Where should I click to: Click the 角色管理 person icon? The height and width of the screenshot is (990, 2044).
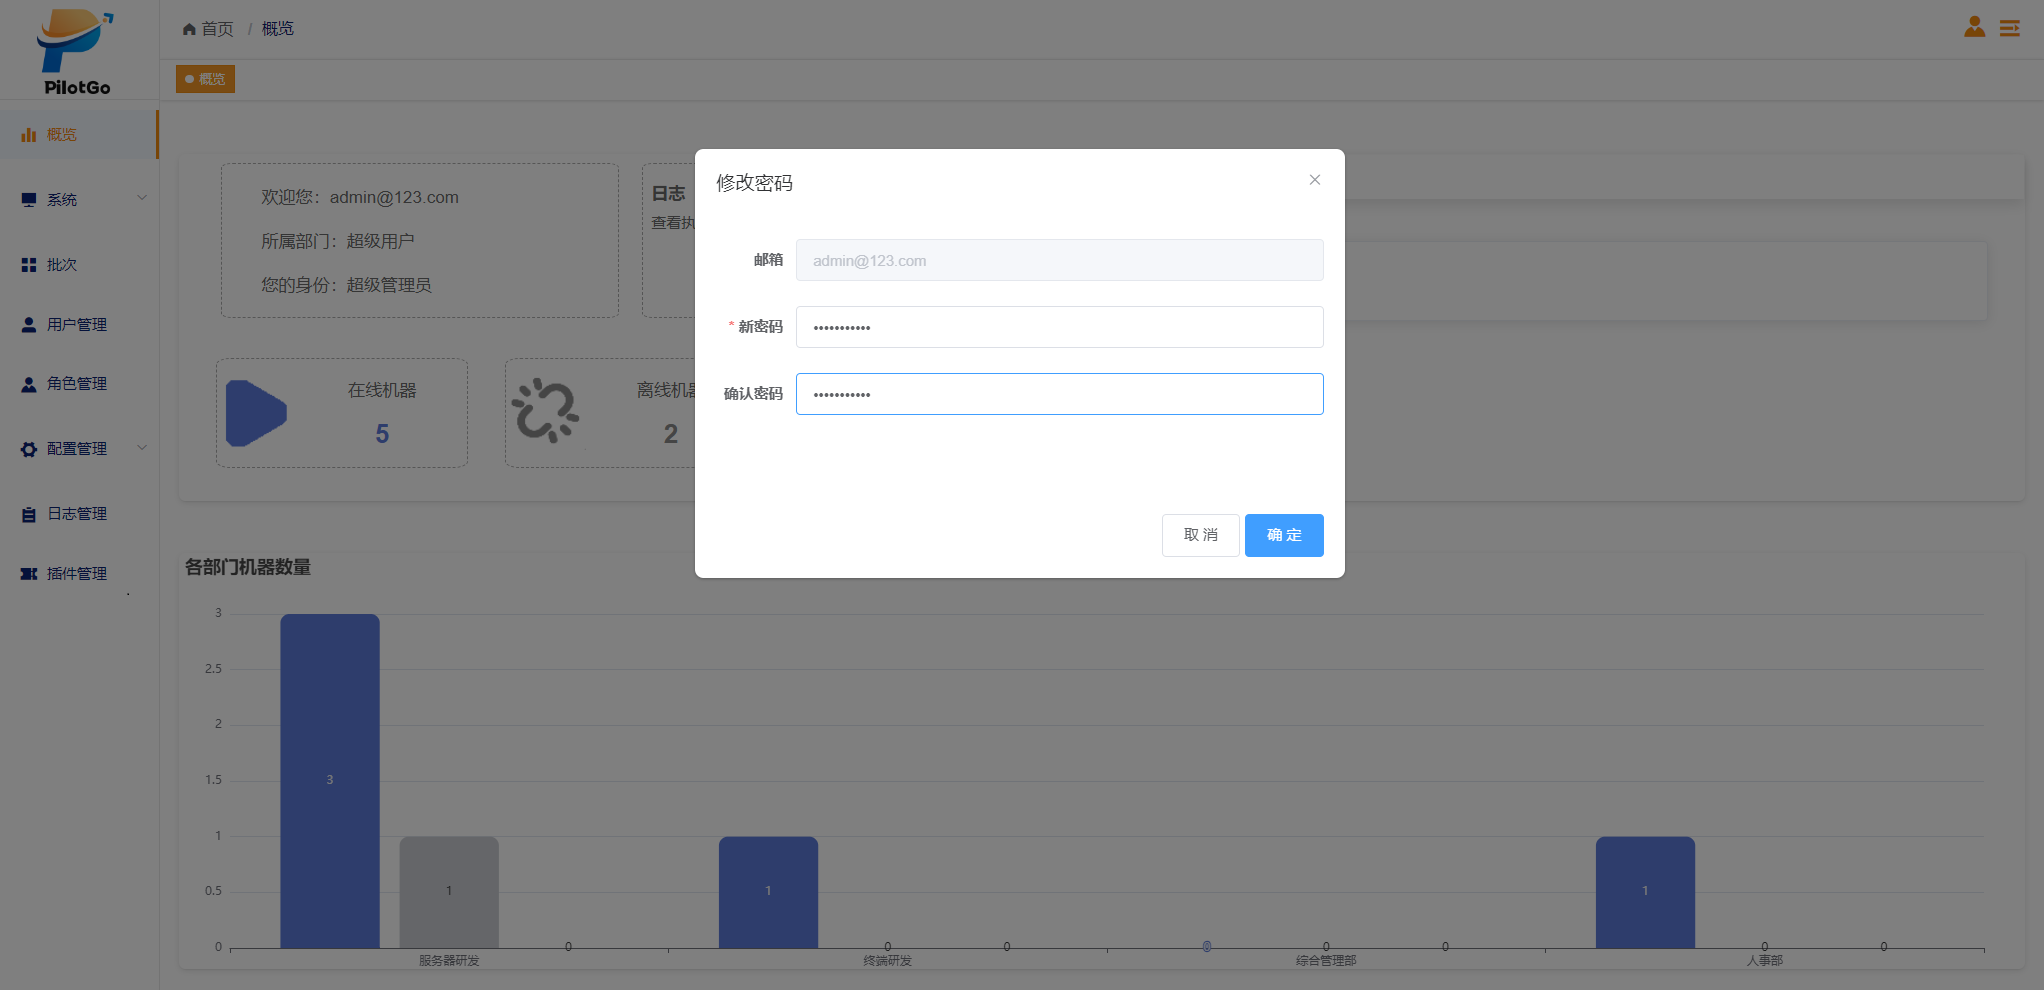click(29, 384)
